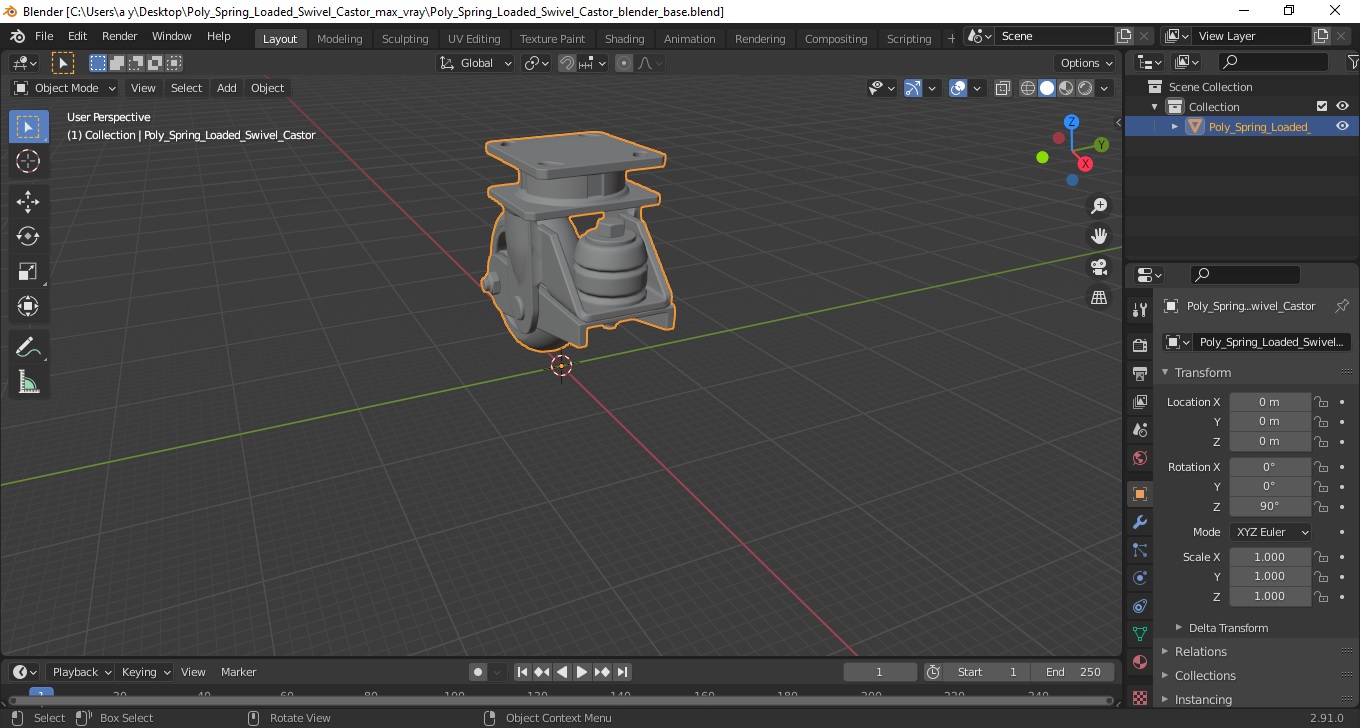
Task: Activate the Measure tool
Action: 28,382
